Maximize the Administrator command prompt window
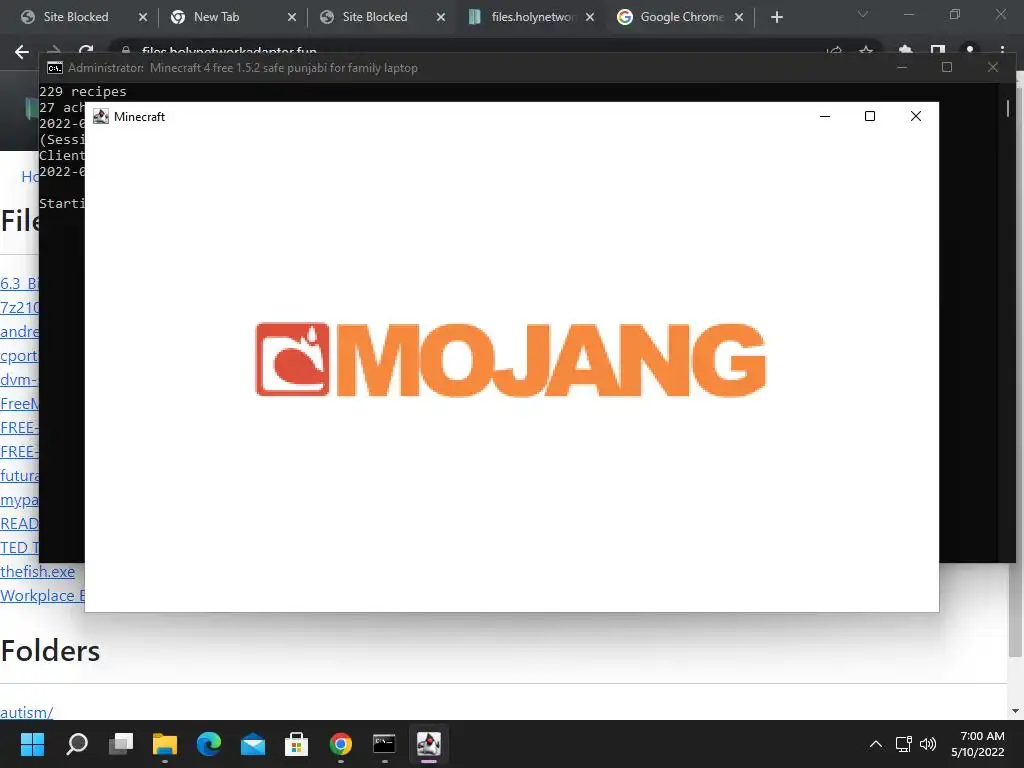Viewport: 1024px width, 768px height. (947, 67)
